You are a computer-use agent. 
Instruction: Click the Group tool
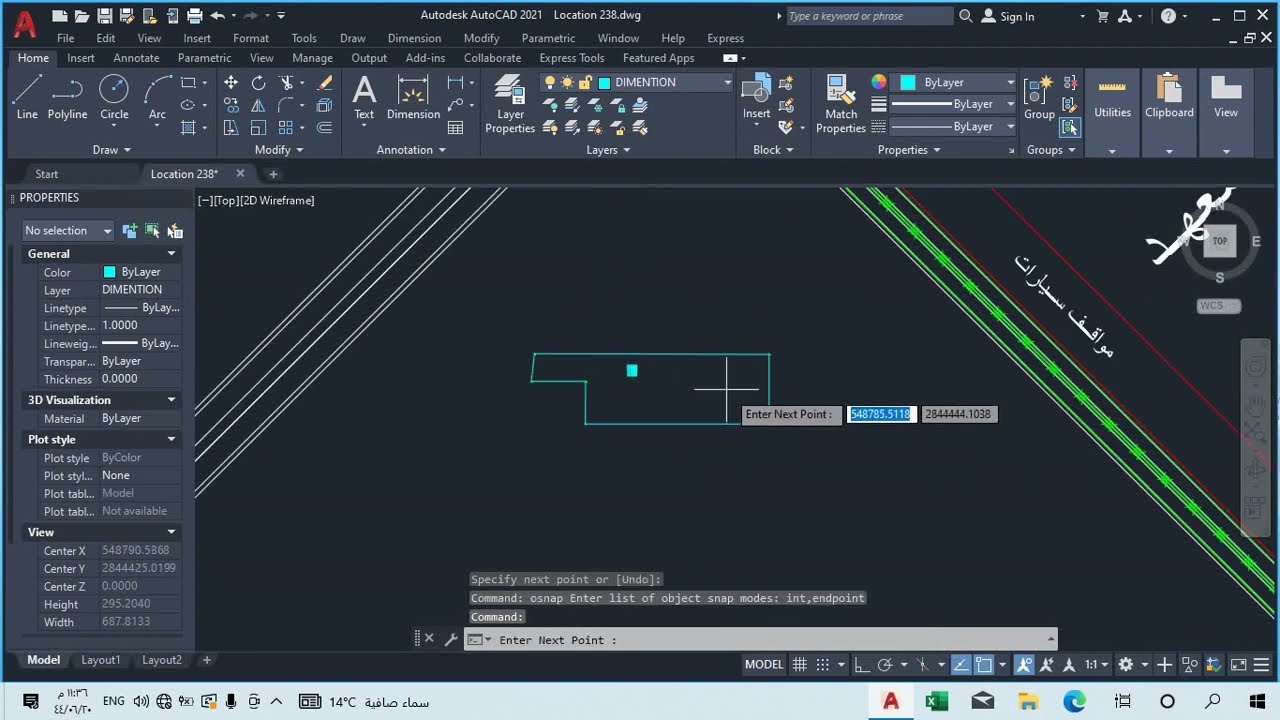pos(1039,97)
